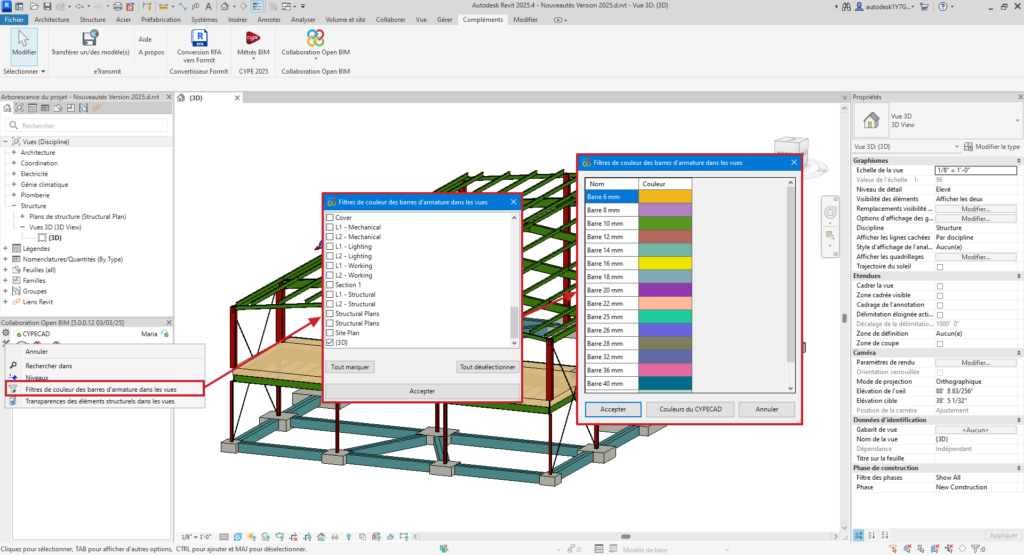Click the Tout désélectionner button
The height and width of the screenshot is (555, 1024).
(487, 367)
